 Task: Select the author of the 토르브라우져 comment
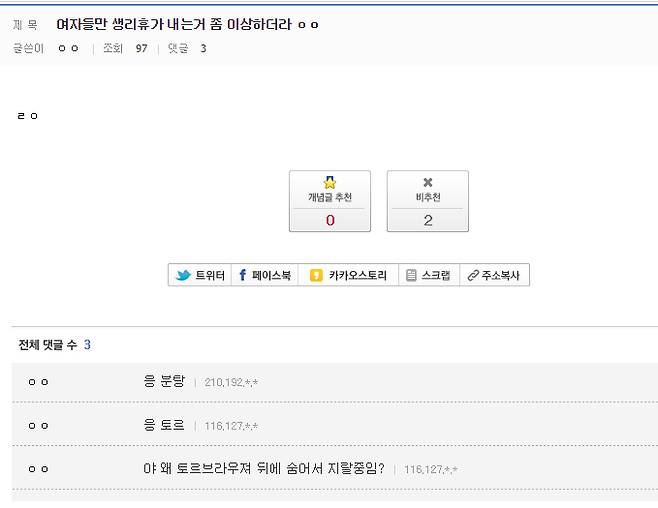[x=38, y=468]
